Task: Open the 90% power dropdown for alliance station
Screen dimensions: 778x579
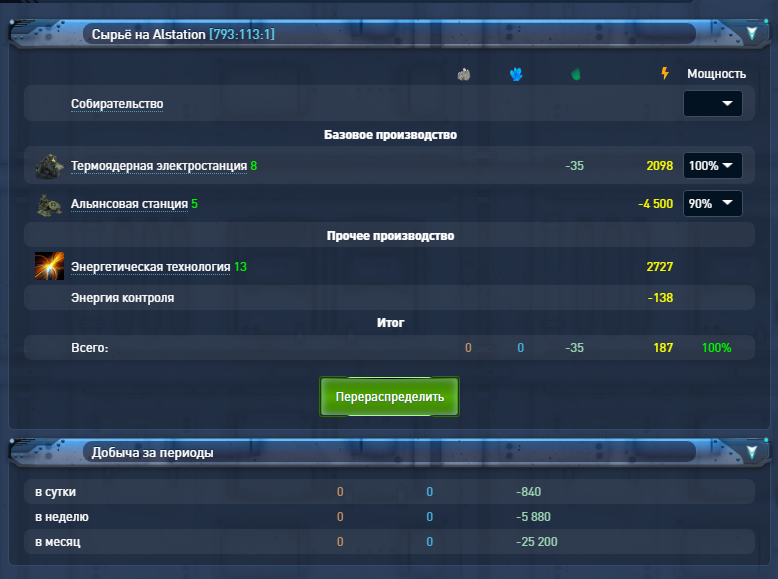Action: point(712,204)
